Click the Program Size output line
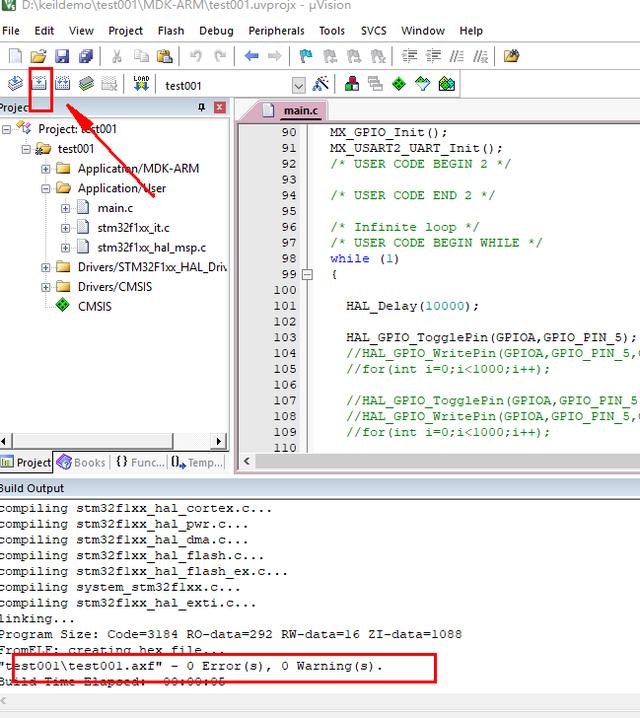This screenshot has height=718, width=640. point(231,634)
